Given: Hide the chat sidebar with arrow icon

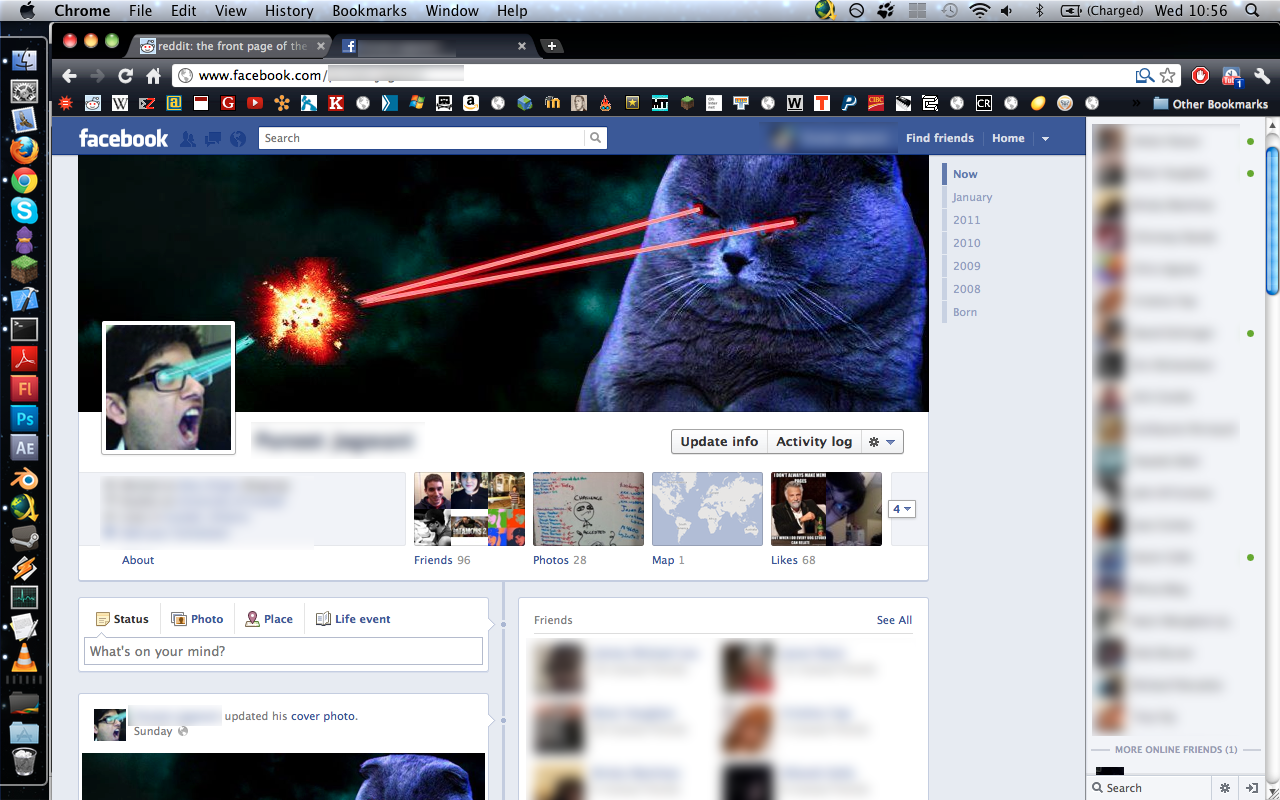Looking at the screenshot, I should (x=1252, y=788).
